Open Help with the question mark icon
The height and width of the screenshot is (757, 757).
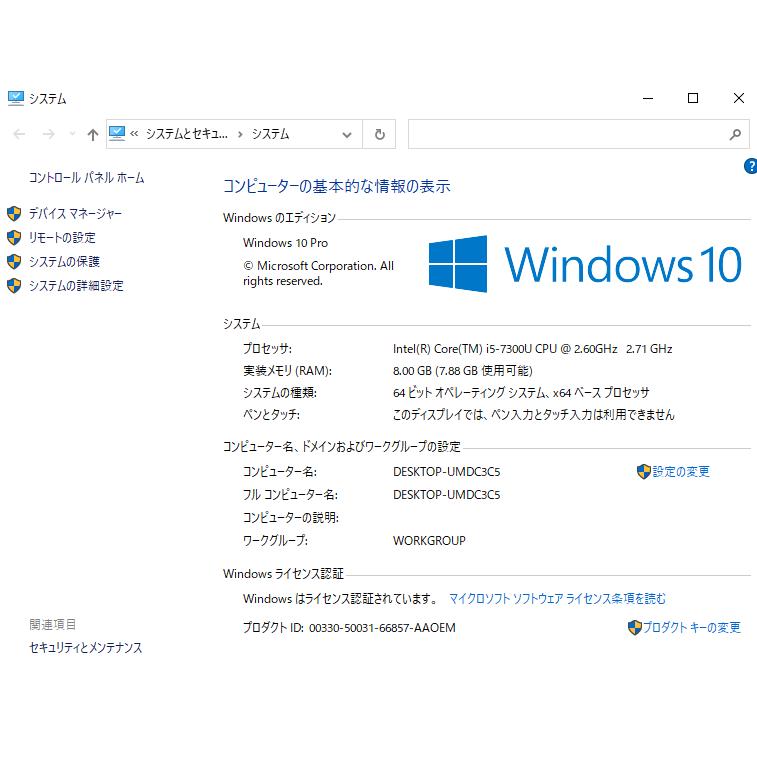(750, 166)
